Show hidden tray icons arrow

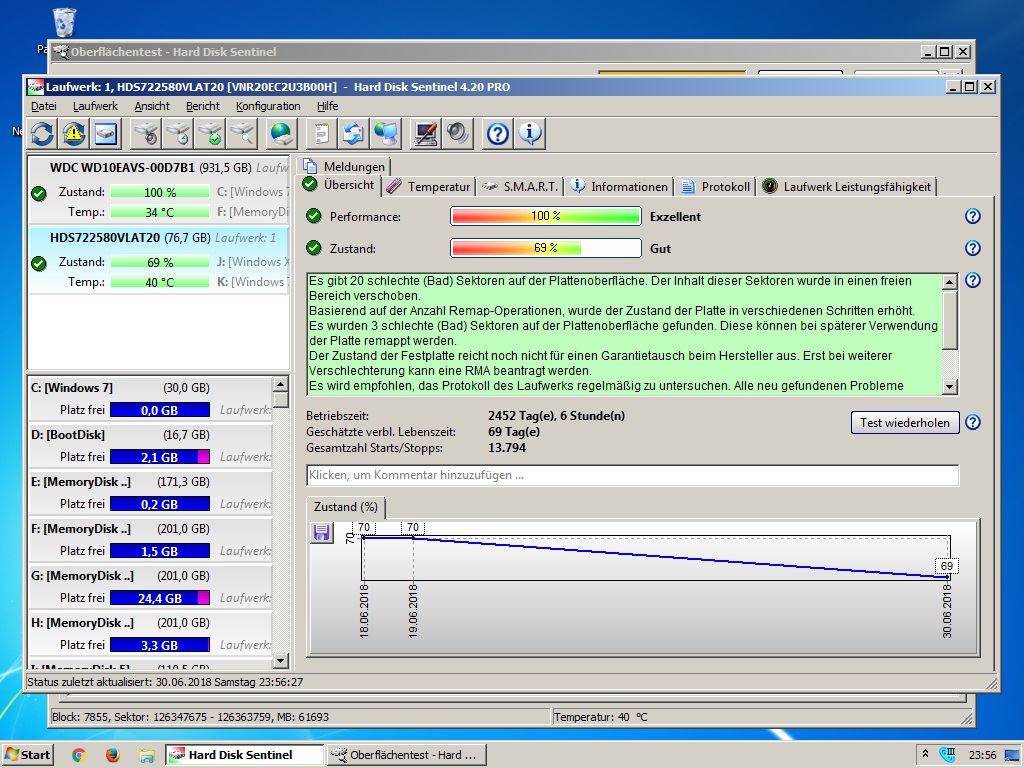pyautogui.click(x=925, y=754)
